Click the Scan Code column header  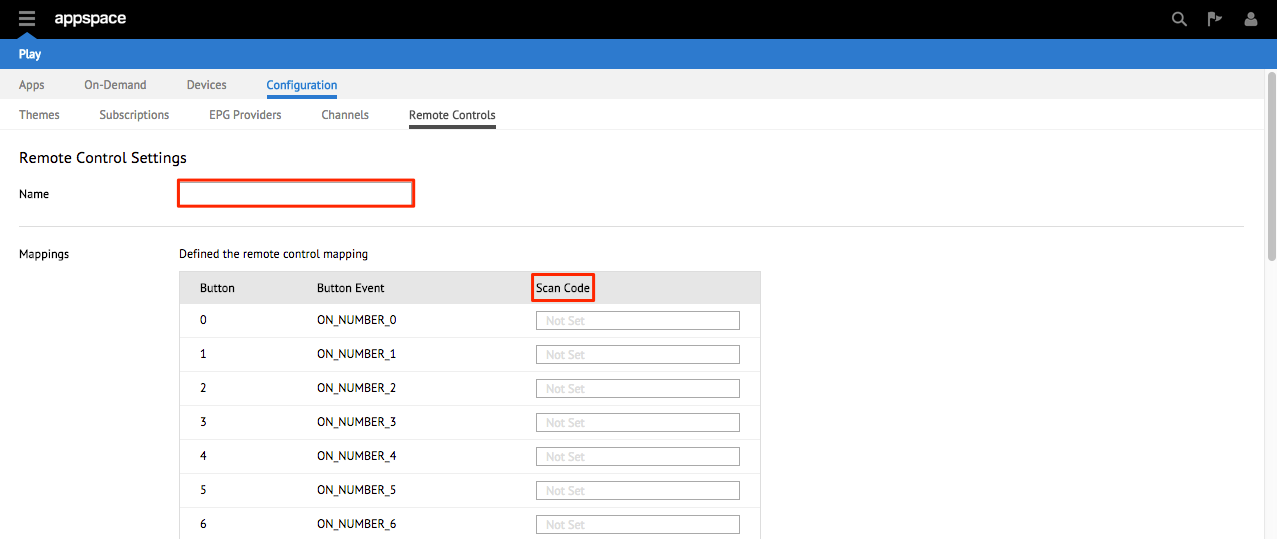point(563,288)
